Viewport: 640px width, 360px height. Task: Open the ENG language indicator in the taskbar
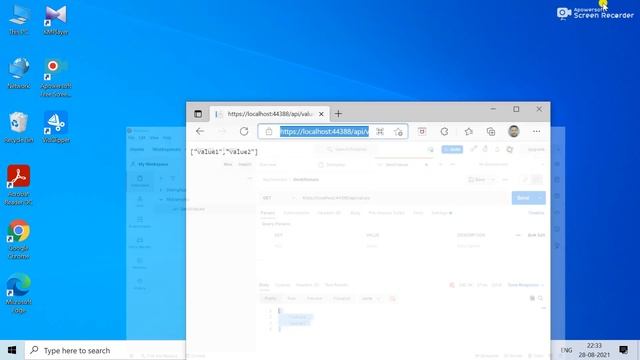click(x=566, y=350)
